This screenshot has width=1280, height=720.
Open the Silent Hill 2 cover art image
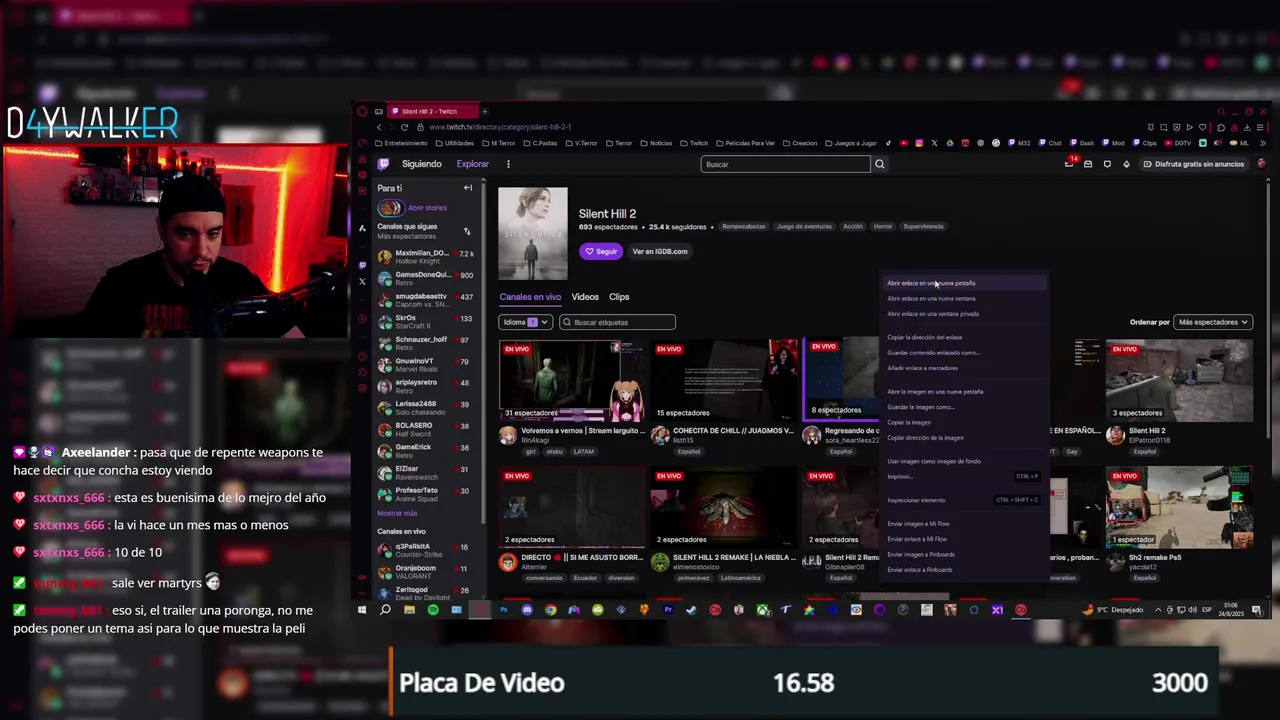533,234
